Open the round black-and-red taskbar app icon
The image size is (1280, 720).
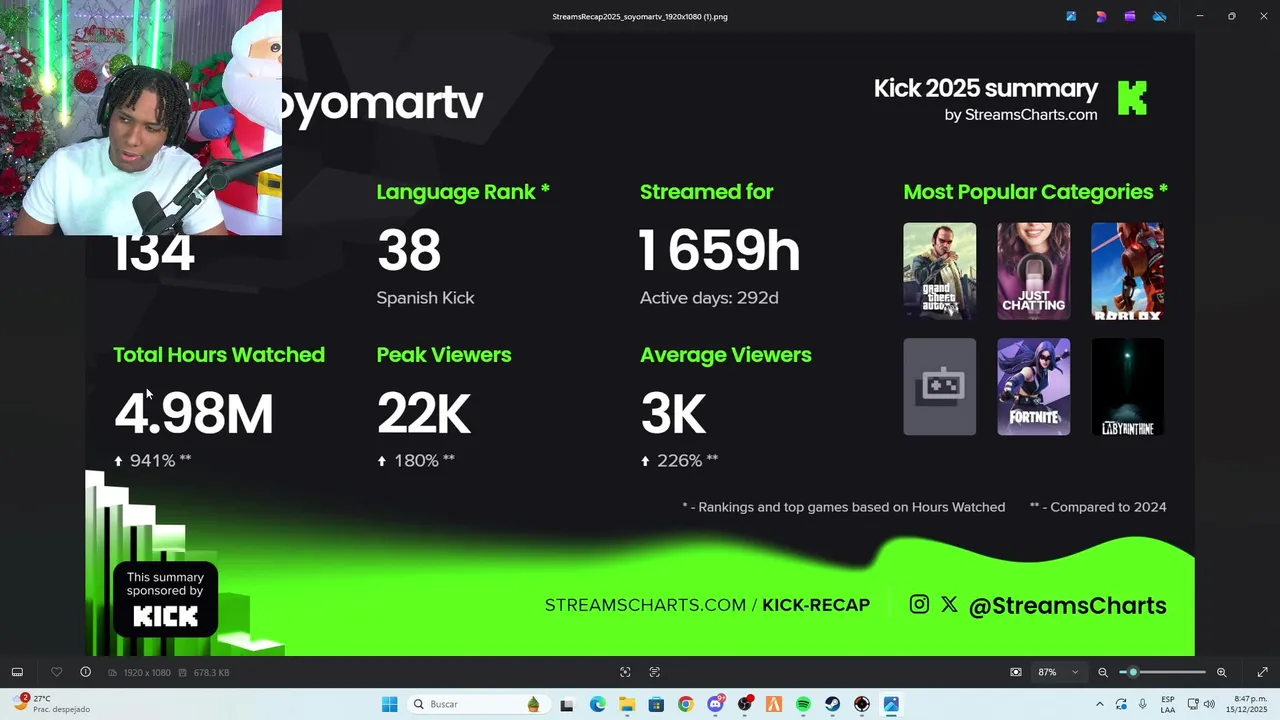pyautogui.click(x=862, y=704)
